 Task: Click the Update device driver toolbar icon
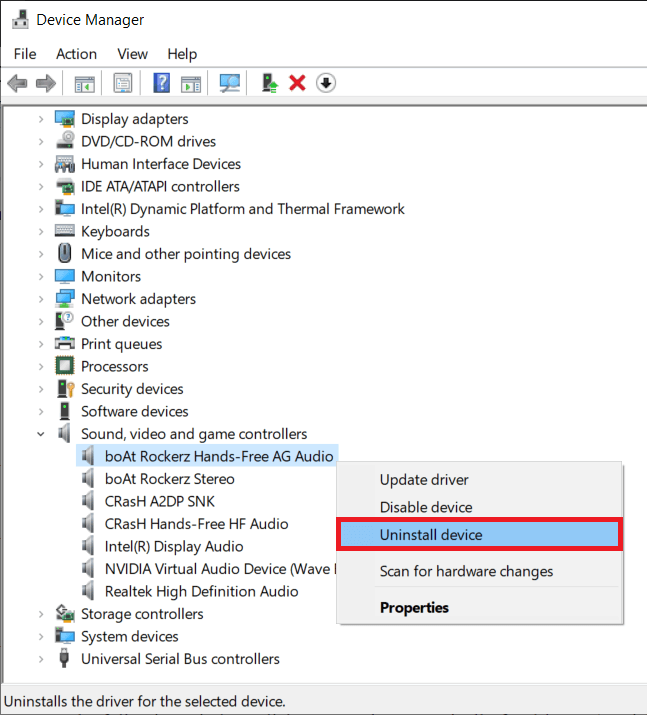coord(269,83)
